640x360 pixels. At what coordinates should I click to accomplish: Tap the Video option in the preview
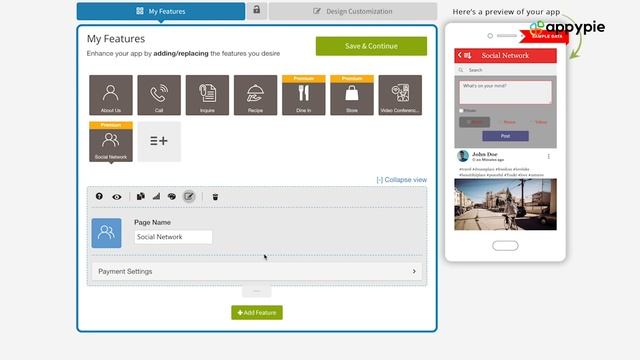click(x=541, y=122)
